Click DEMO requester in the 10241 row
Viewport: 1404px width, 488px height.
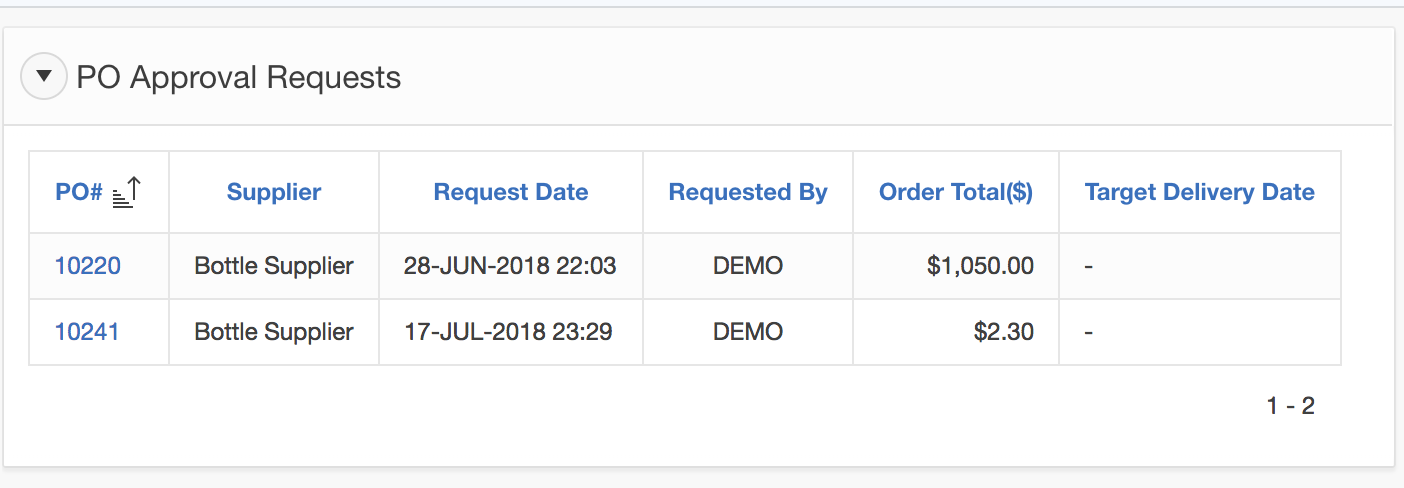pos(748,332)
